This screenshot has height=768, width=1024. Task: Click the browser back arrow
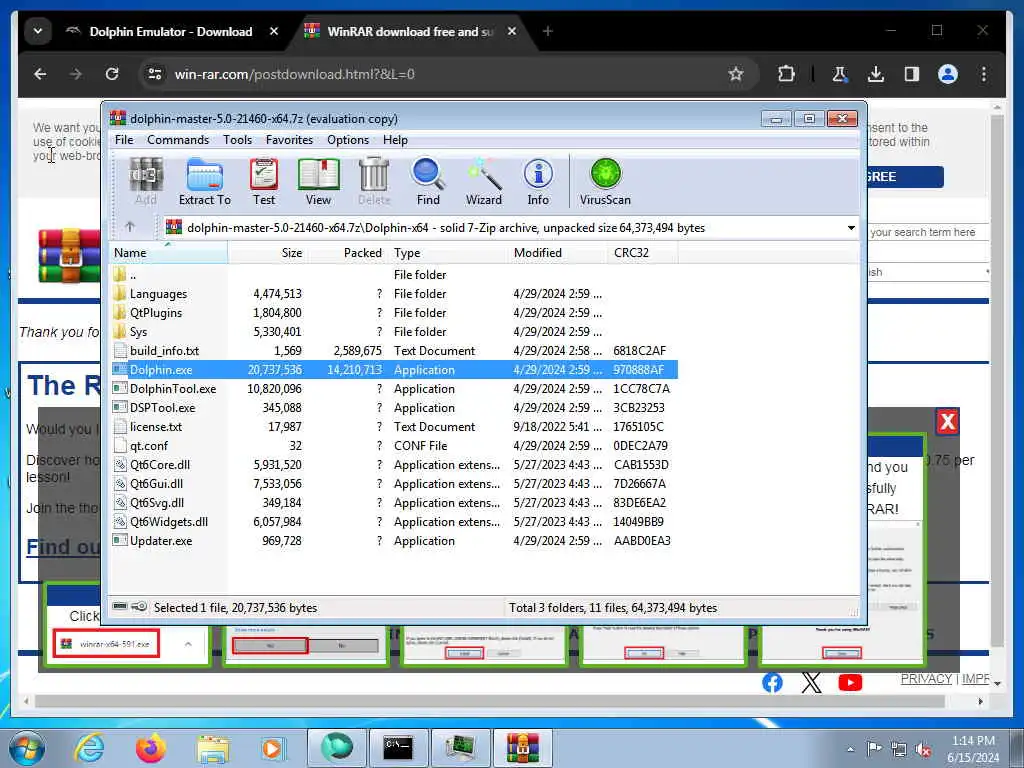click(40, 74)
